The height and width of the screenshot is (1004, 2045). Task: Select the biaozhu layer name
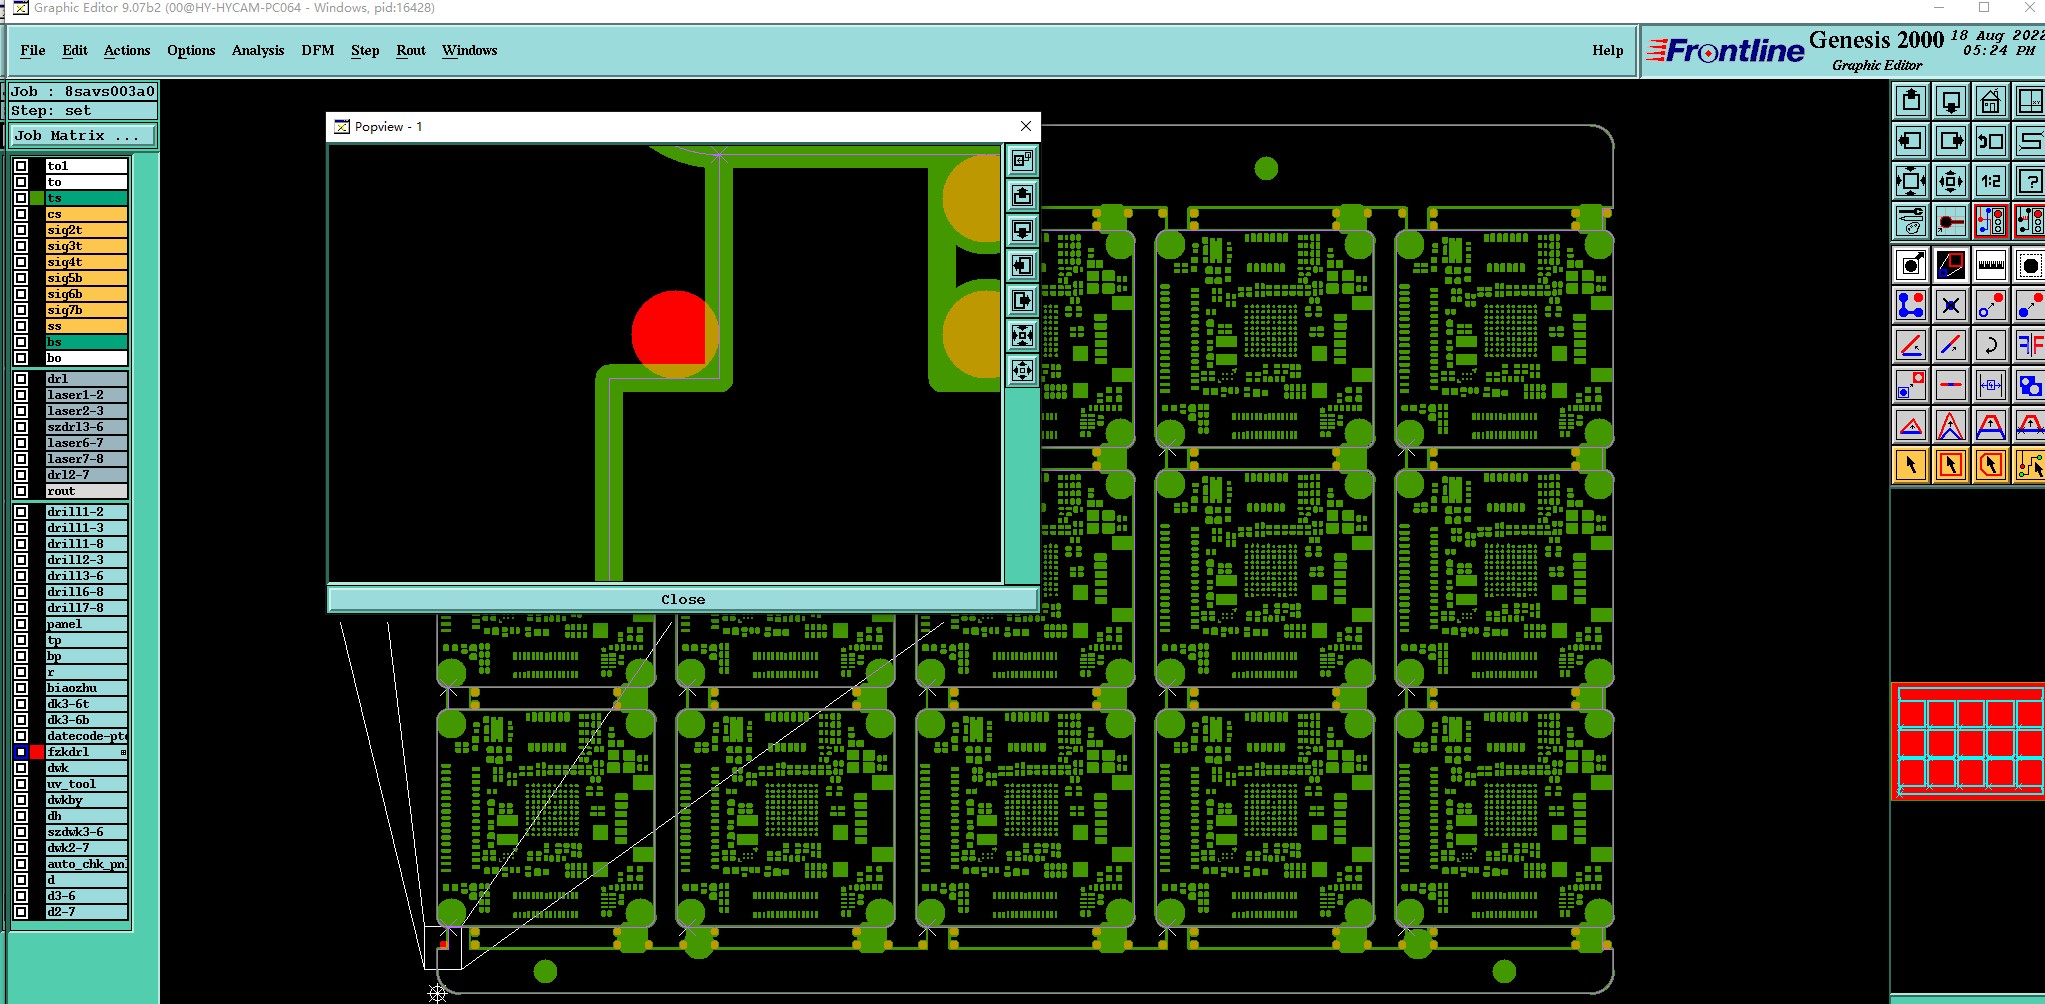87,688
